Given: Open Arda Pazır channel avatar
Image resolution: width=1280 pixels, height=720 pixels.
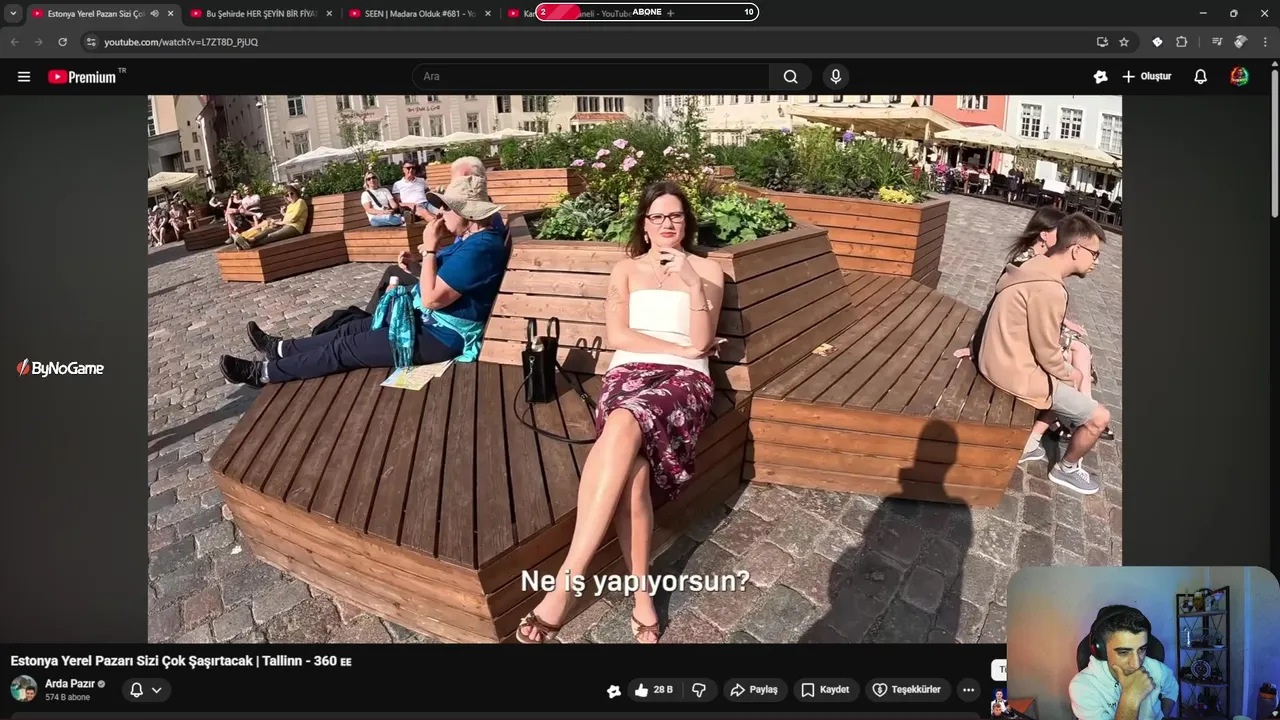Looking at the screenshot, I should tap(24, 689).
